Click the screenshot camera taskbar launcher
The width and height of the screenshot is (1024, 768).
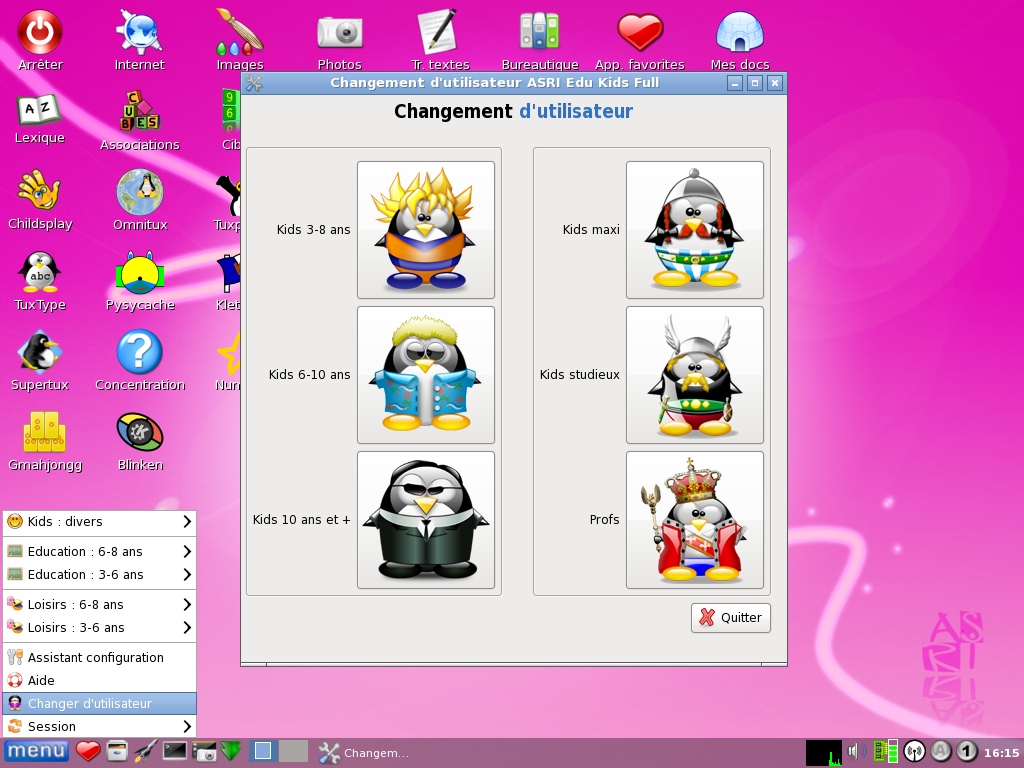pyautogui.click(x=204, y=752)
